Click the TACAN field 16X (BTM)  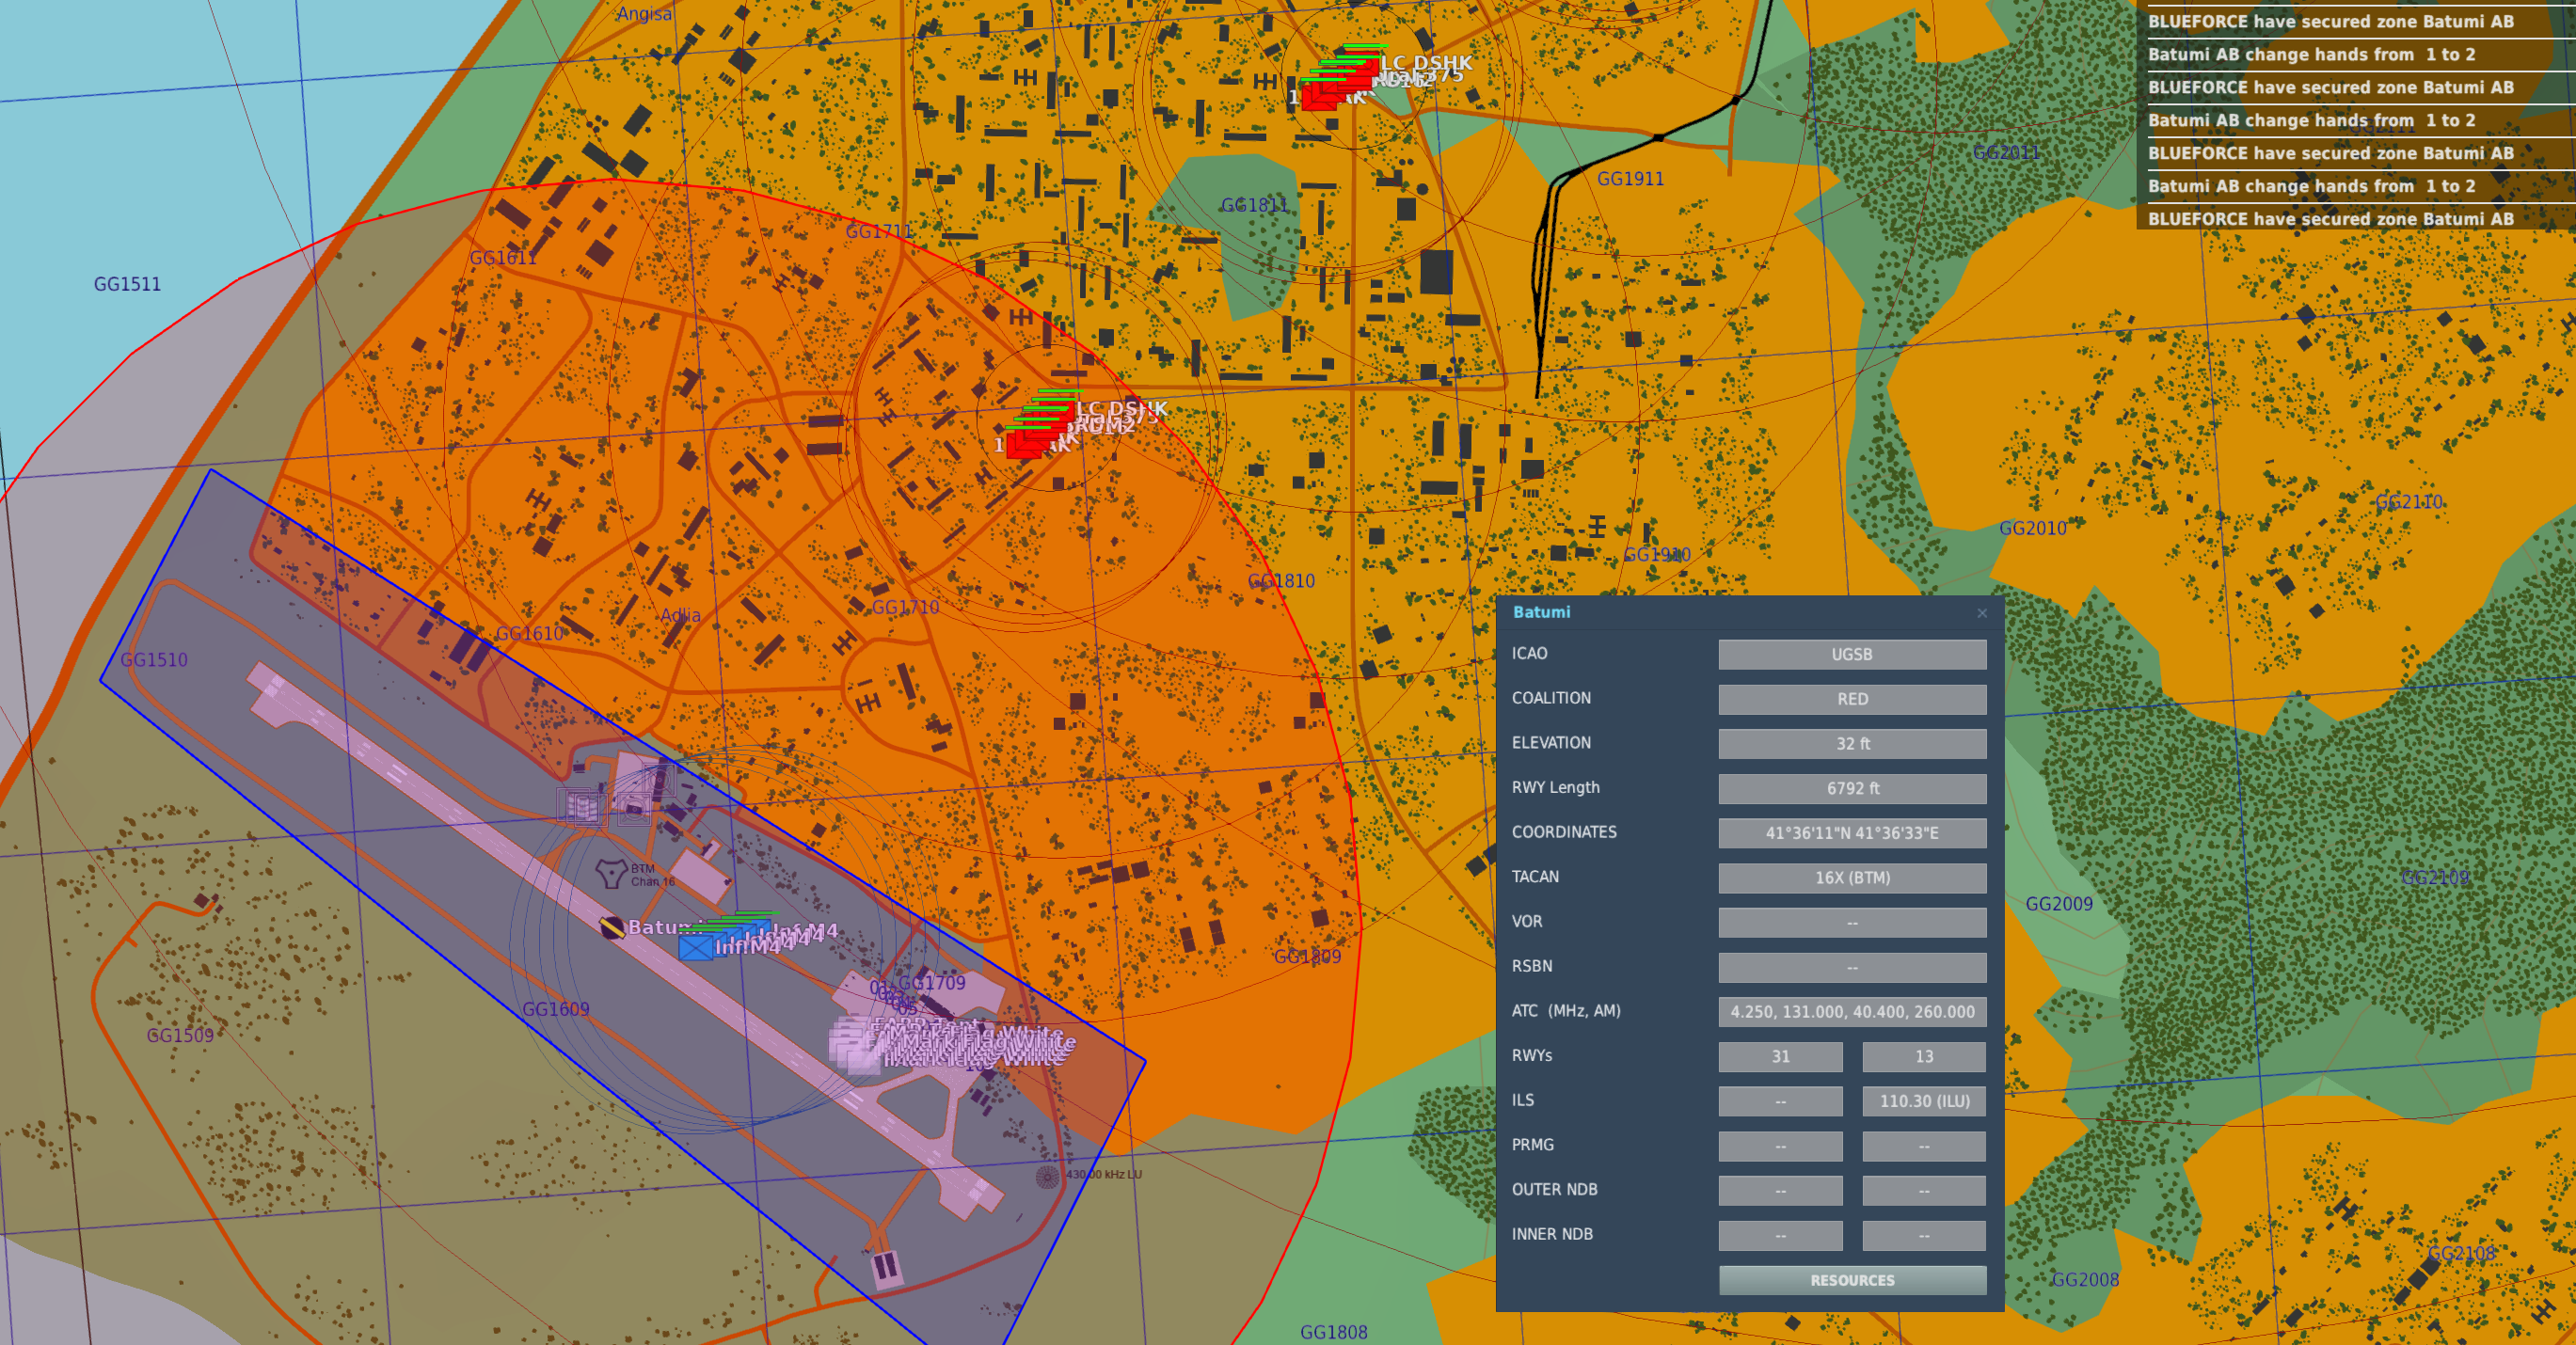tap(1852, 878)
